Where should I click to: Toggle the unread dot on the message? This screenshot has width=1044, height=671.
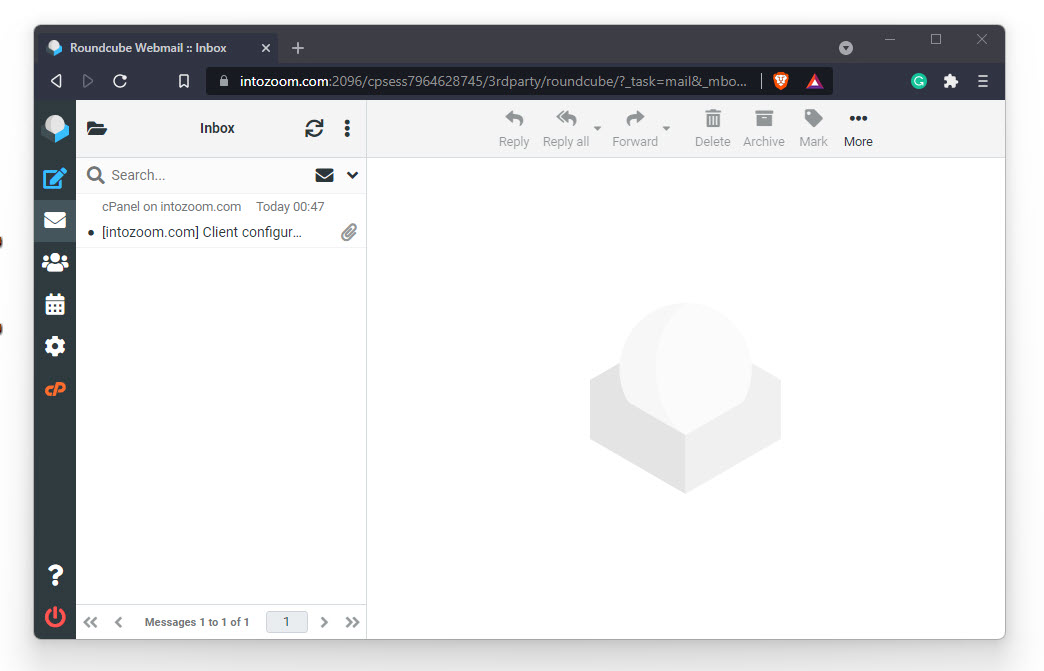click(x=91, y=233)
